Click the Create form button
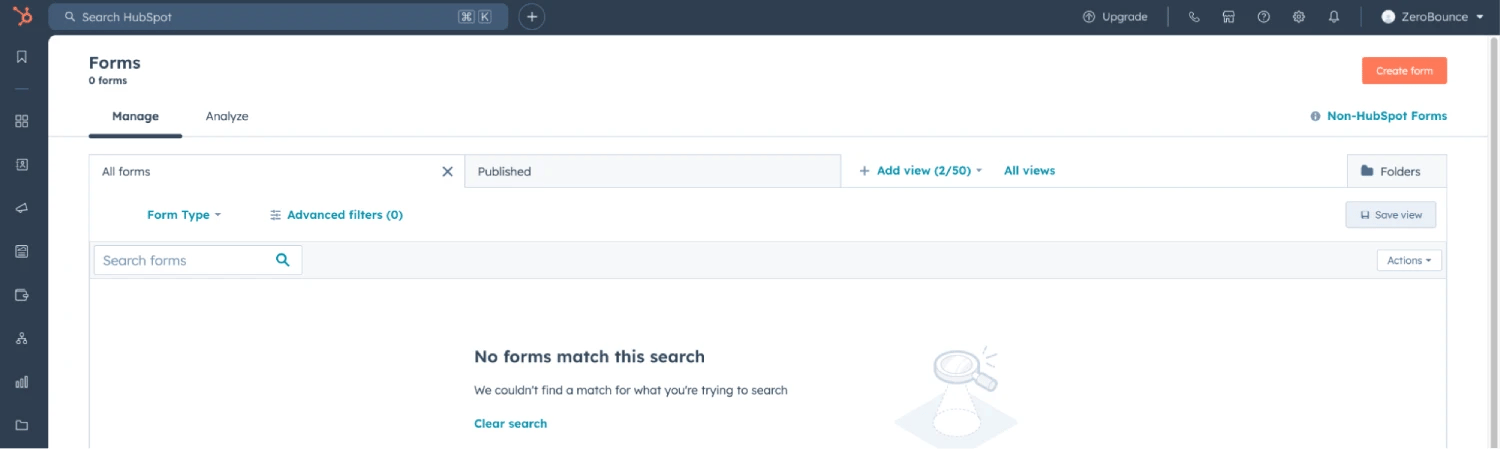 (1404, 71)
